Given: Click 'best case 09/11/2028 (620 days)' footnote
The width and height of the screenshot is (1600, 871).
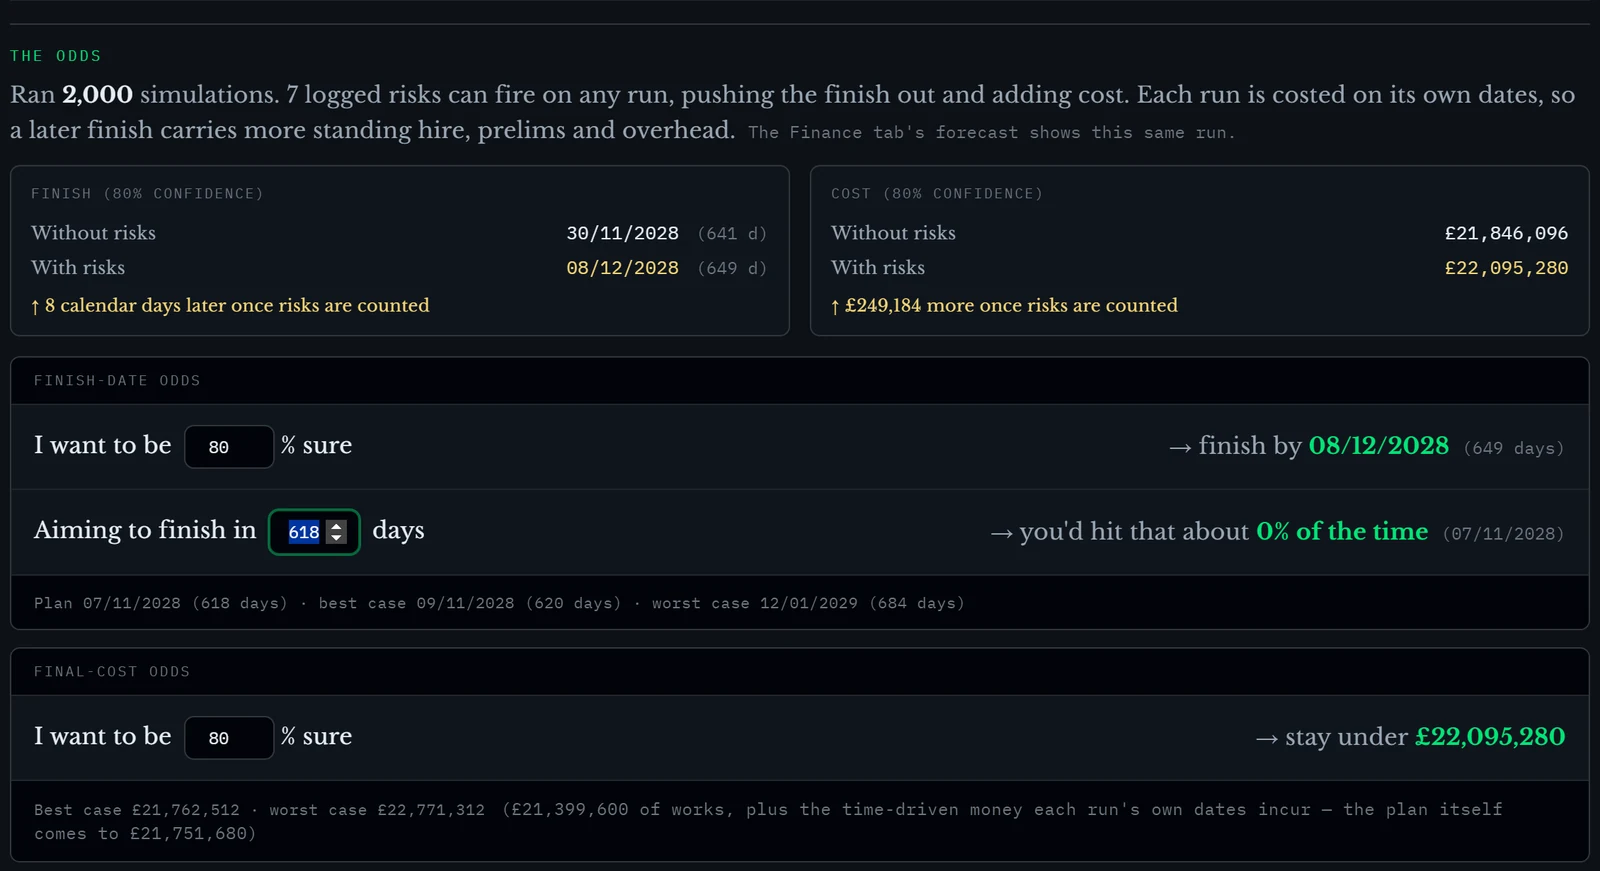Looking at the screenshot, I should point(470,604).
